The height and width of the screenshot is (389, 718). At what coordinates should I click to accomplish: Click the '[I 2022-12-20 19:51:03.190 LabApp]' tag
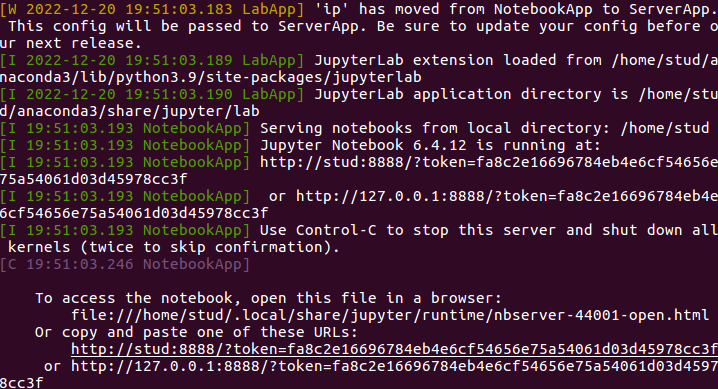click(152, 94)
